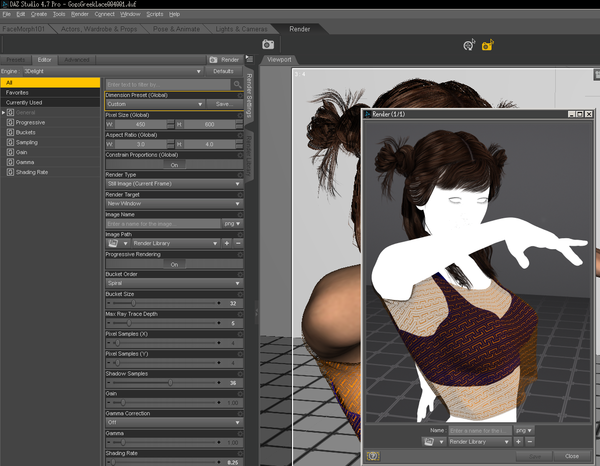The width and height of the screenshot is (600, 466).
Task: Click the help icon in Render window
Action: [x=373, y=456]
